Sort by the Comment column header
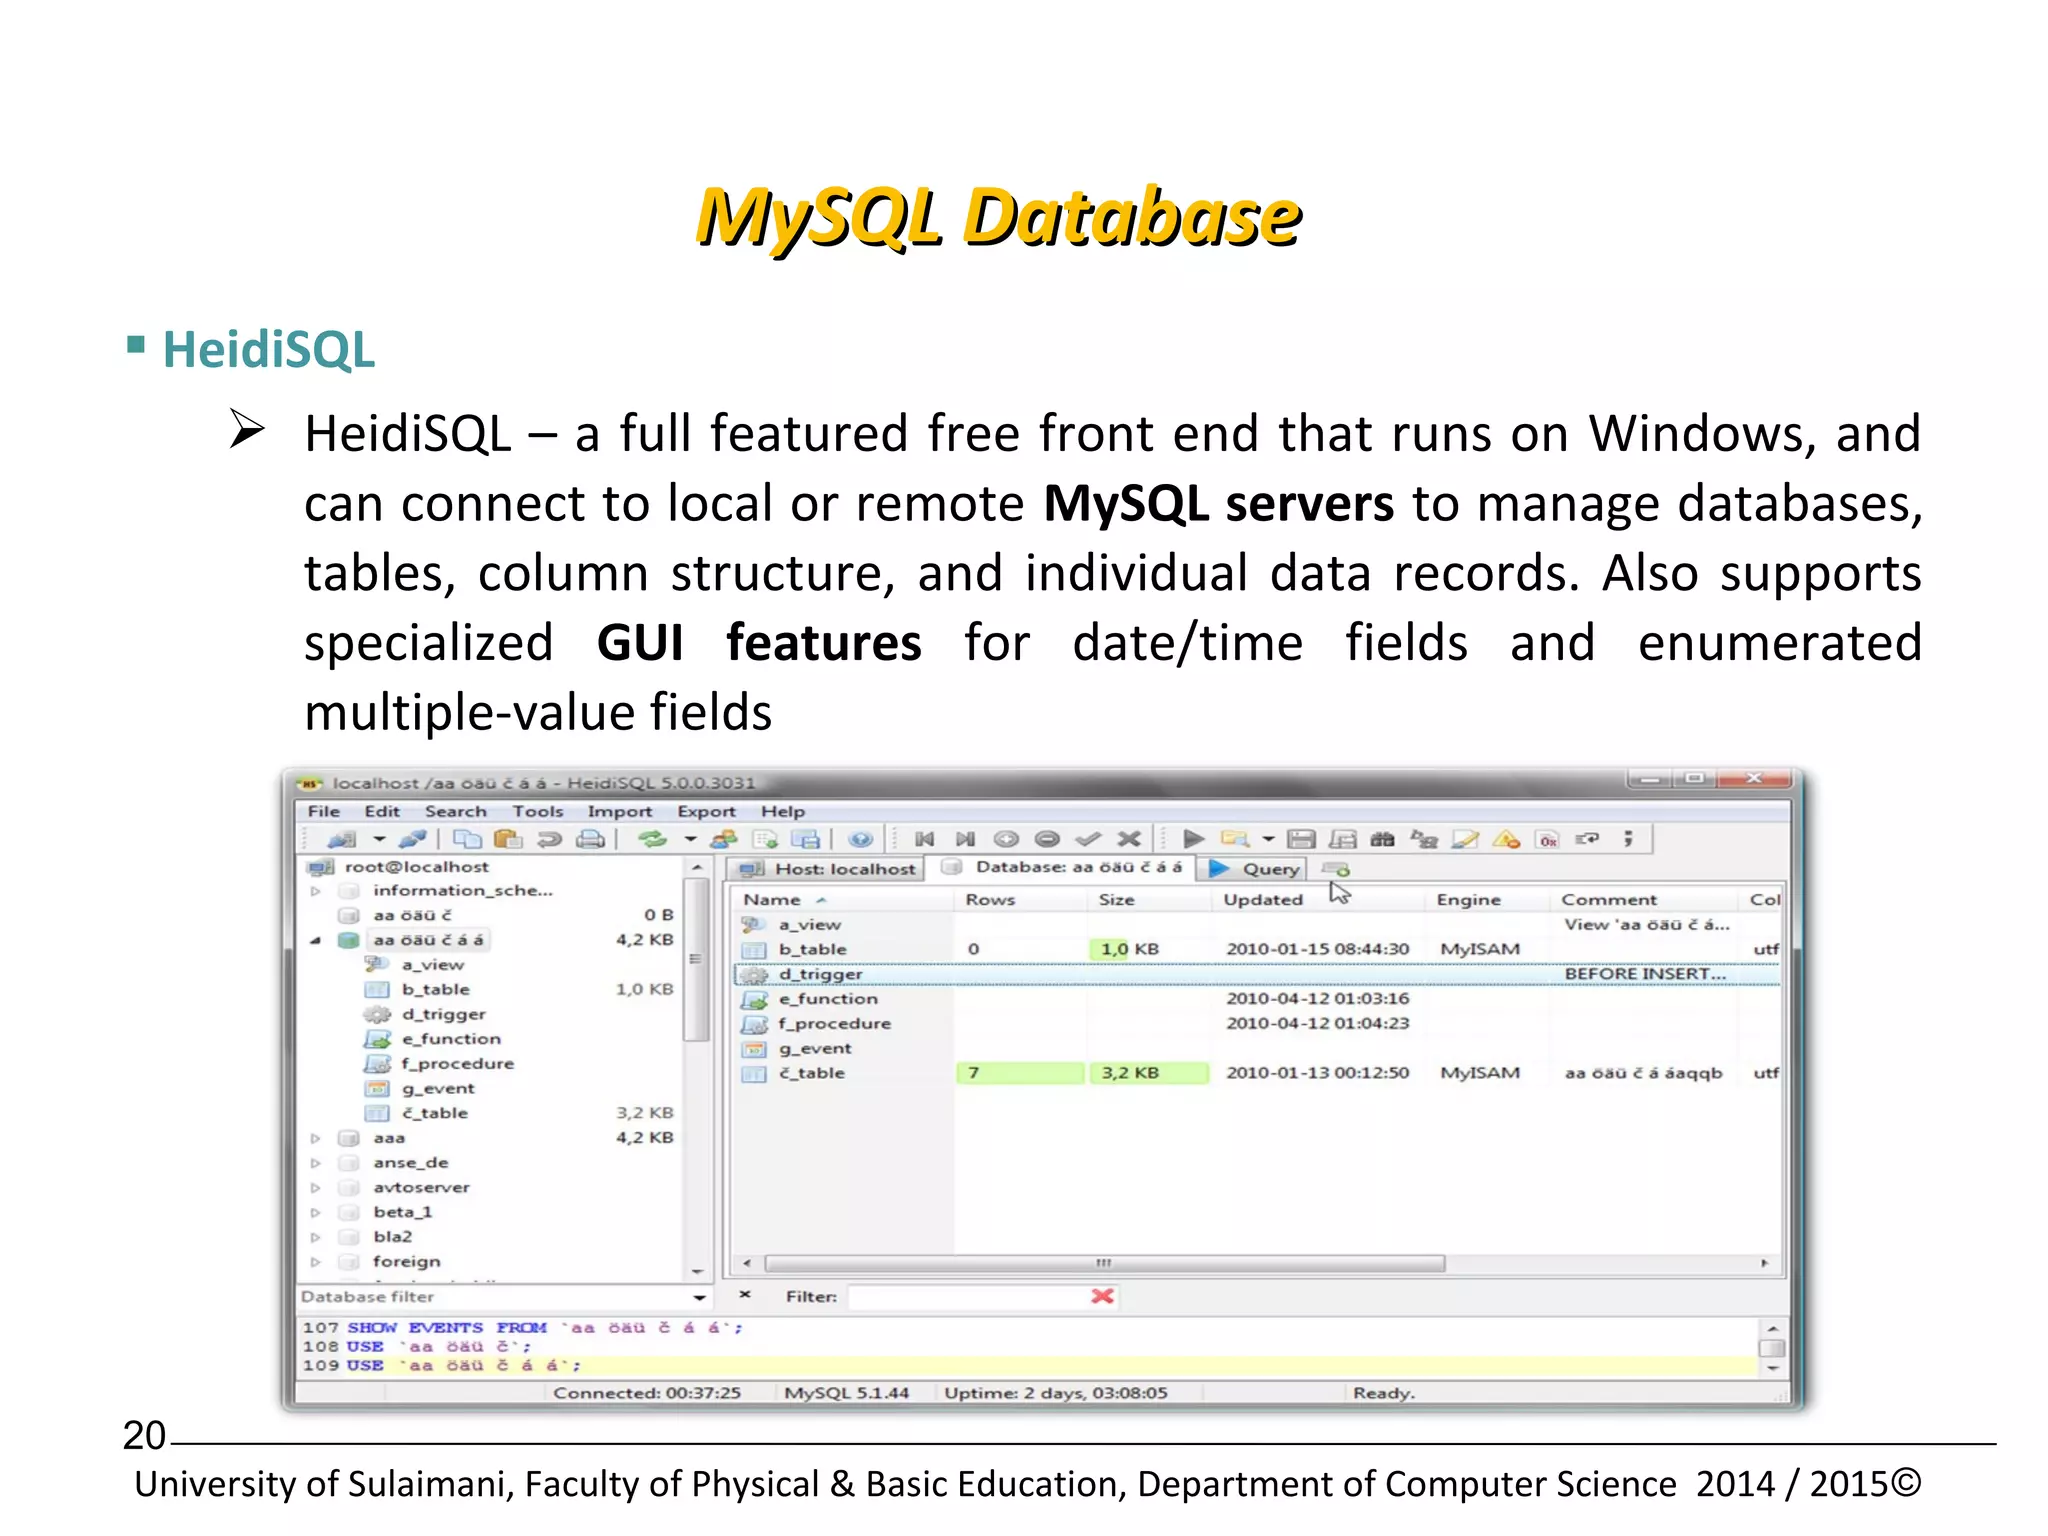 (x=1646, y=900)
